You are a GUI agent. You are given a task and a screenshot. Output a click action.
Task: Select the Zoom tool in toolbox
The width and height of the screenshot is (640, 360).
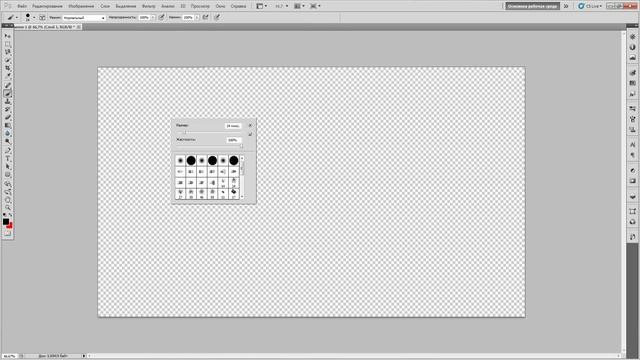(x=7, y=208)
